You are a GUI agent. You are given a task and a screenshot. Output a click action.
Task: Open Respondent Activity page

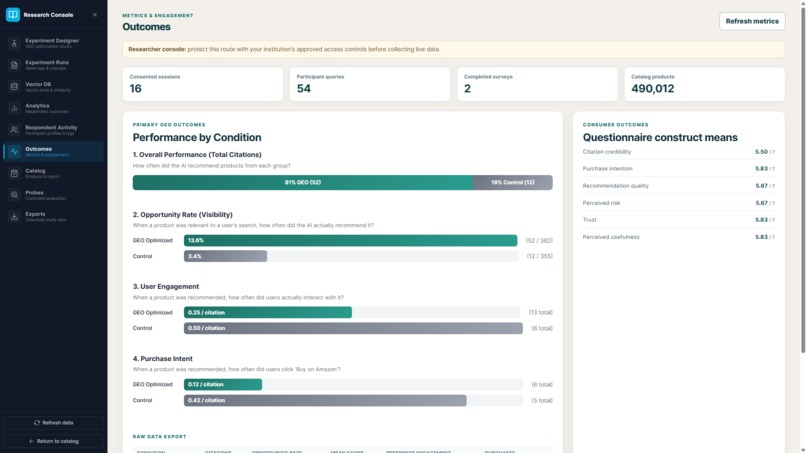53,130
